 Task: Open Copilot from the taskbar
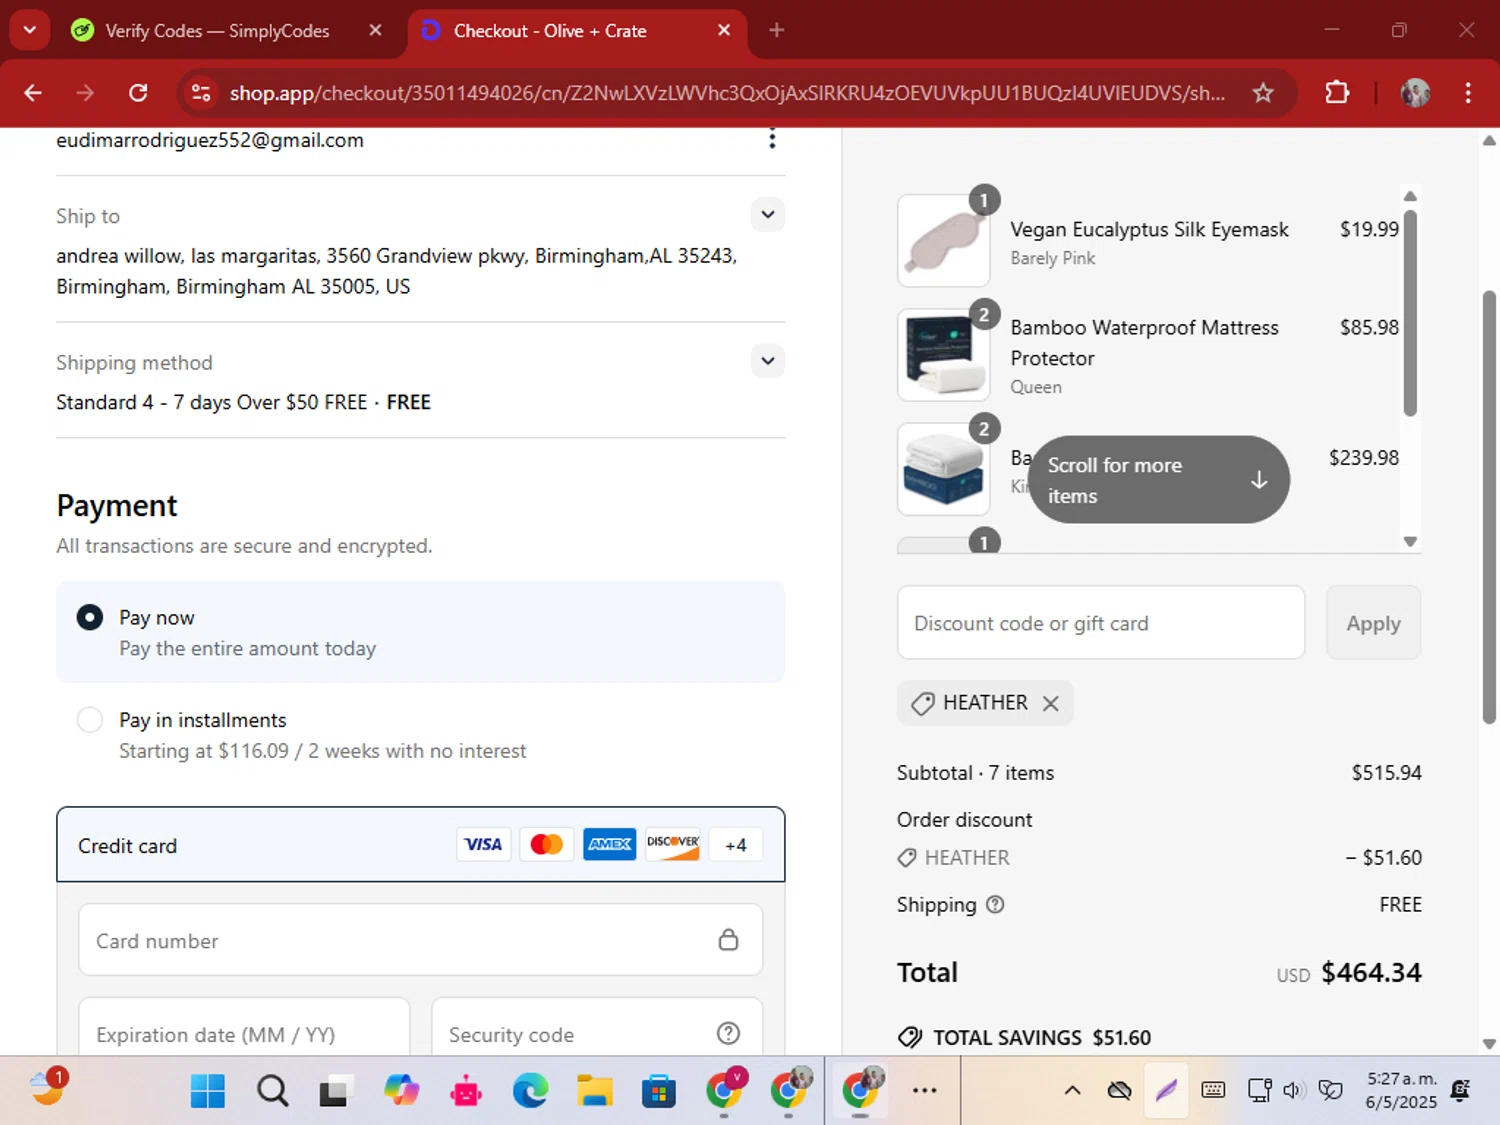[x=401, y=1091]
